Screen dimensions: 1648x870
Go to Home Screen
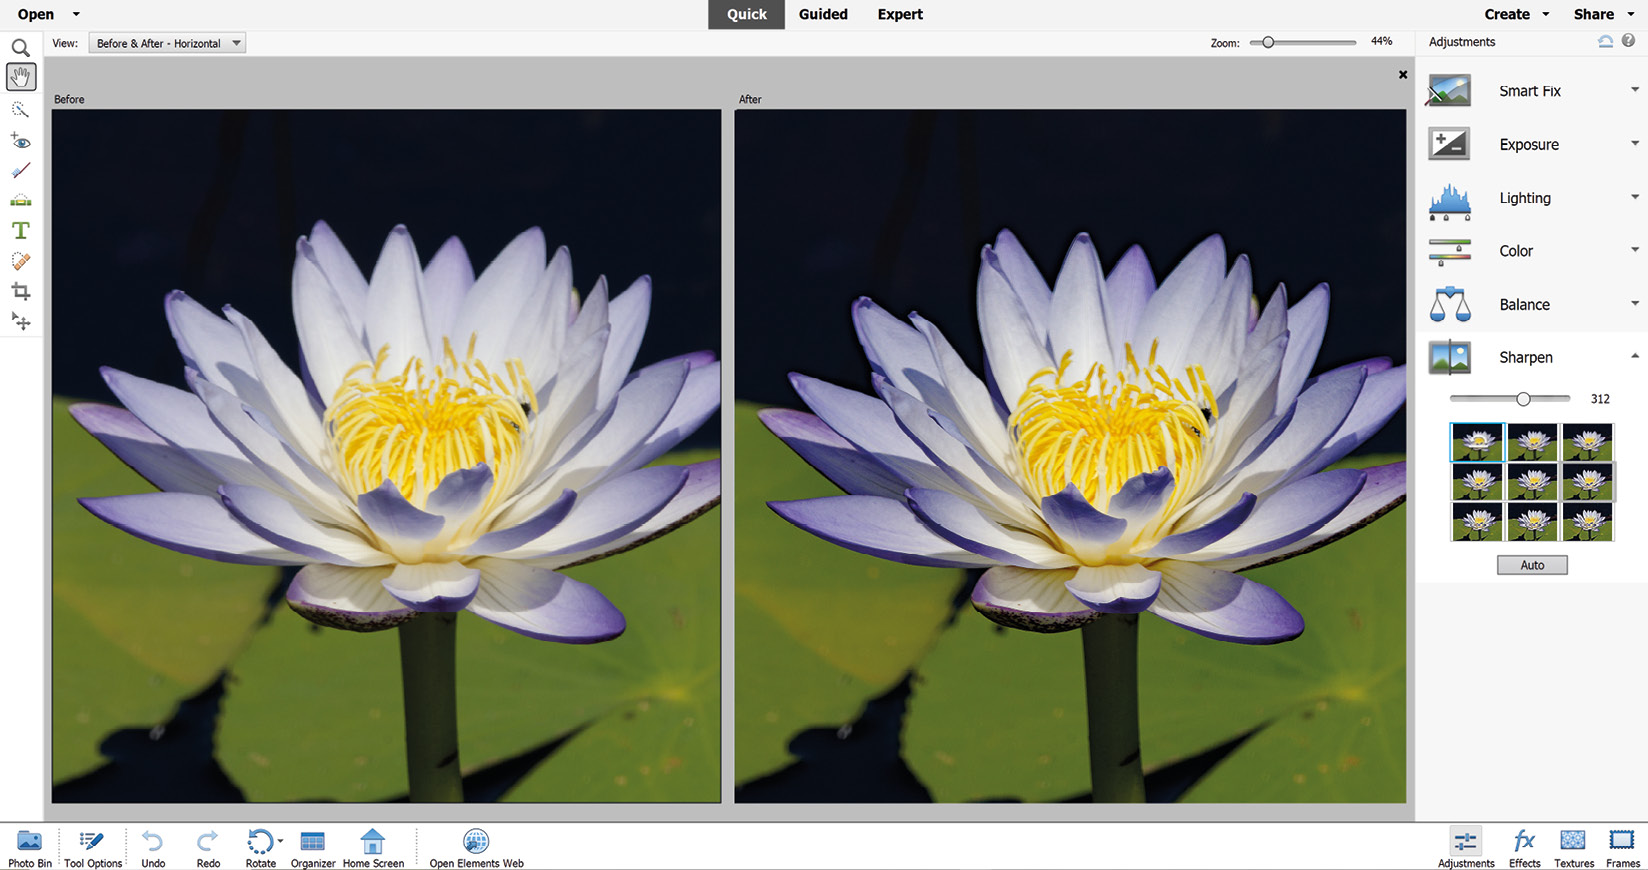click(373, 848)
